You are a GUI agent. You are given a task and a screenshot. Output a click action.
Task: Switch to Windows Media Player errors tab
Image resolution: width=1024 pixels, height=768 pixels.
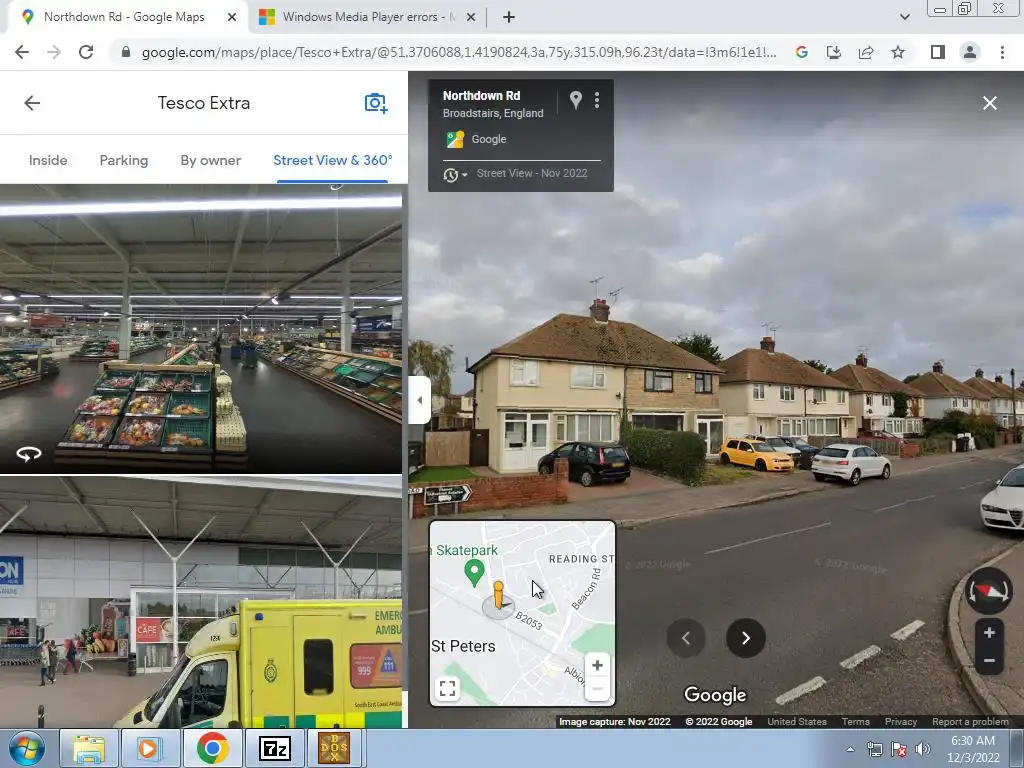[x=368, y=17]
